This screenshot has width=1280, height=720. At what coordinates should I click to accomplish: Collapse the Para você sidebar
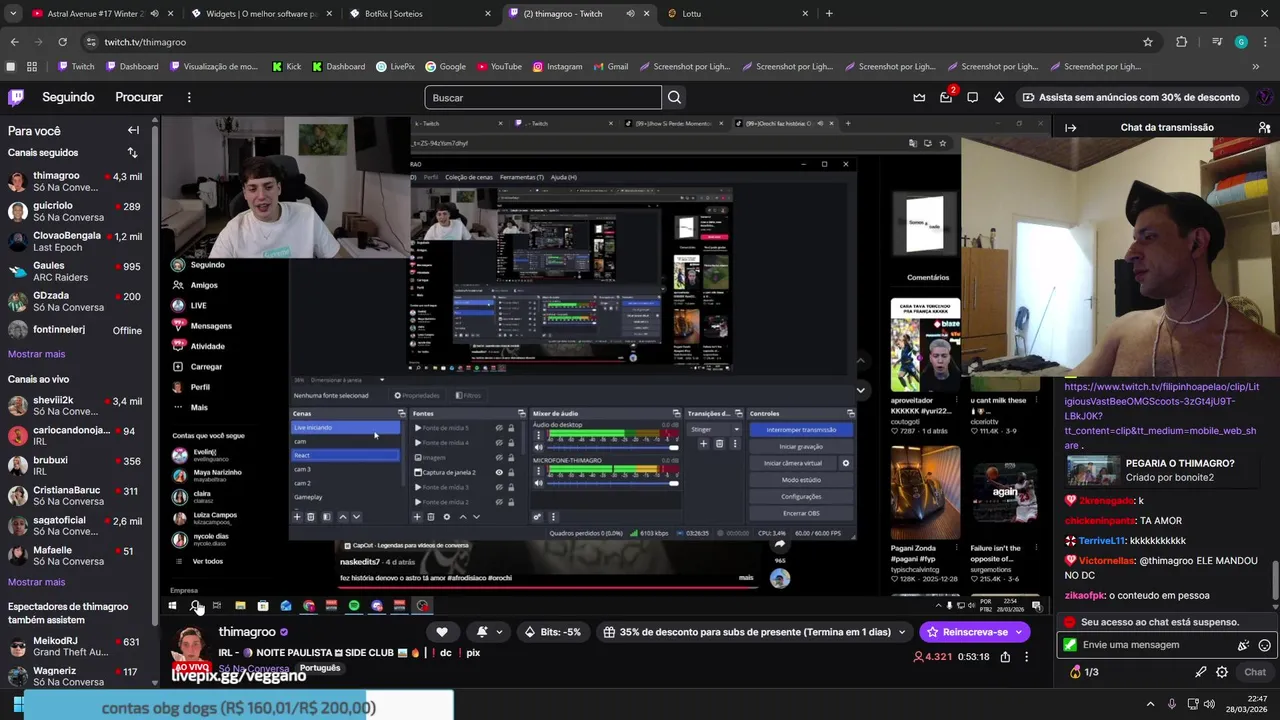click(x=133, y=130)
